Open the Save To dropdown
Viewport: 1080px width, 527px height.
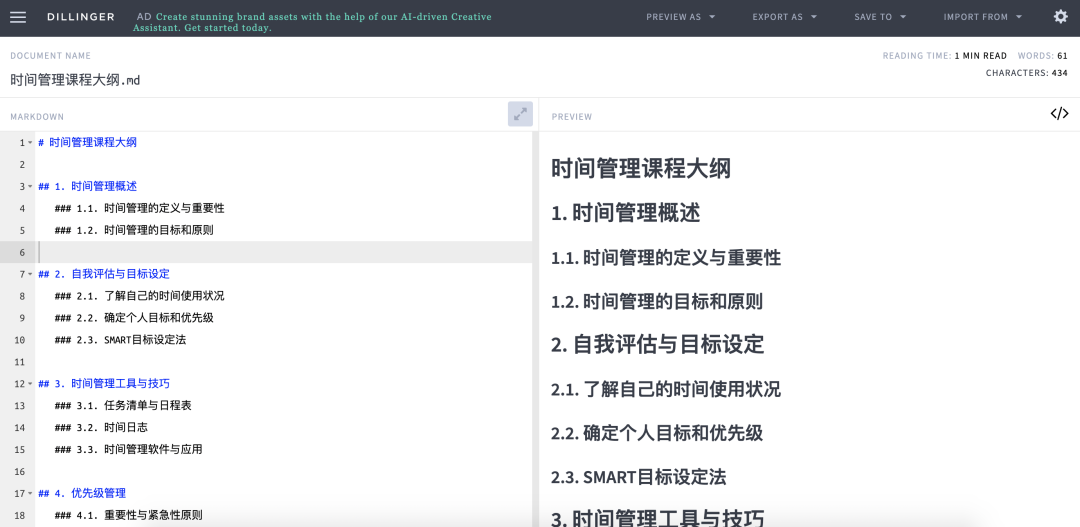pyautogui.click(x=880, y=17)
